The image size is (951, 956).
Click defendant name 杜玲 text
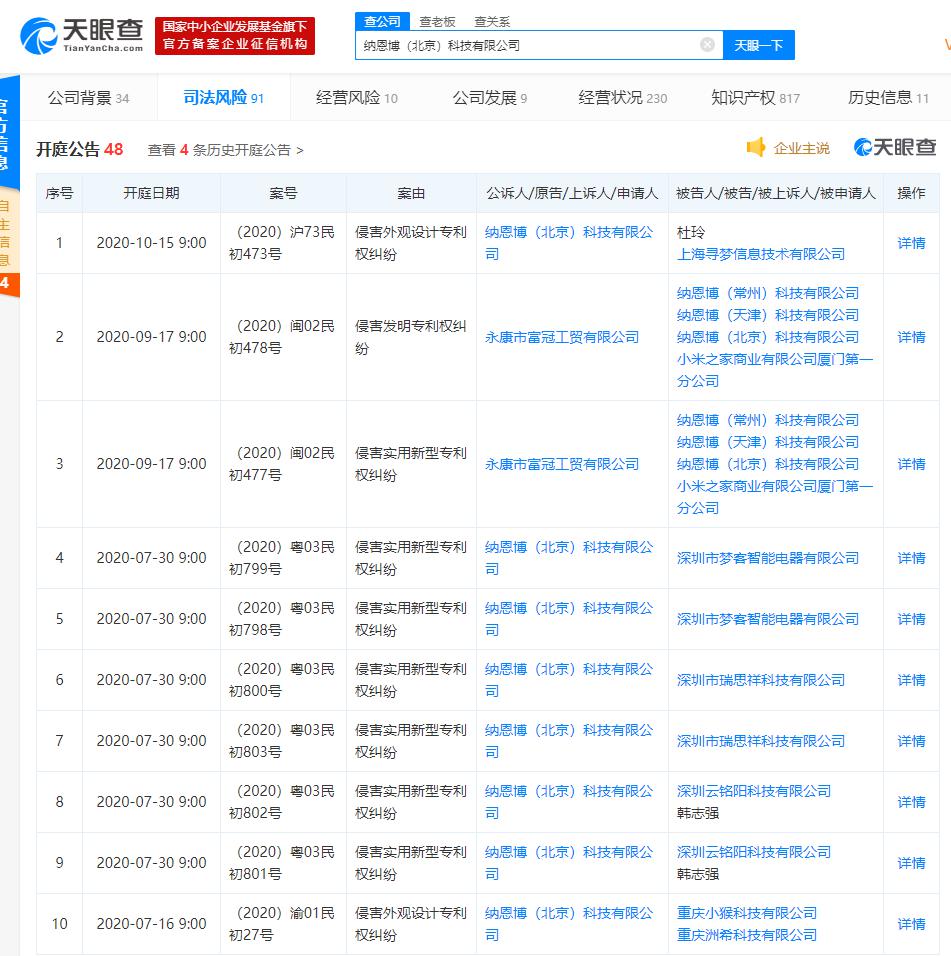point(691,232)
